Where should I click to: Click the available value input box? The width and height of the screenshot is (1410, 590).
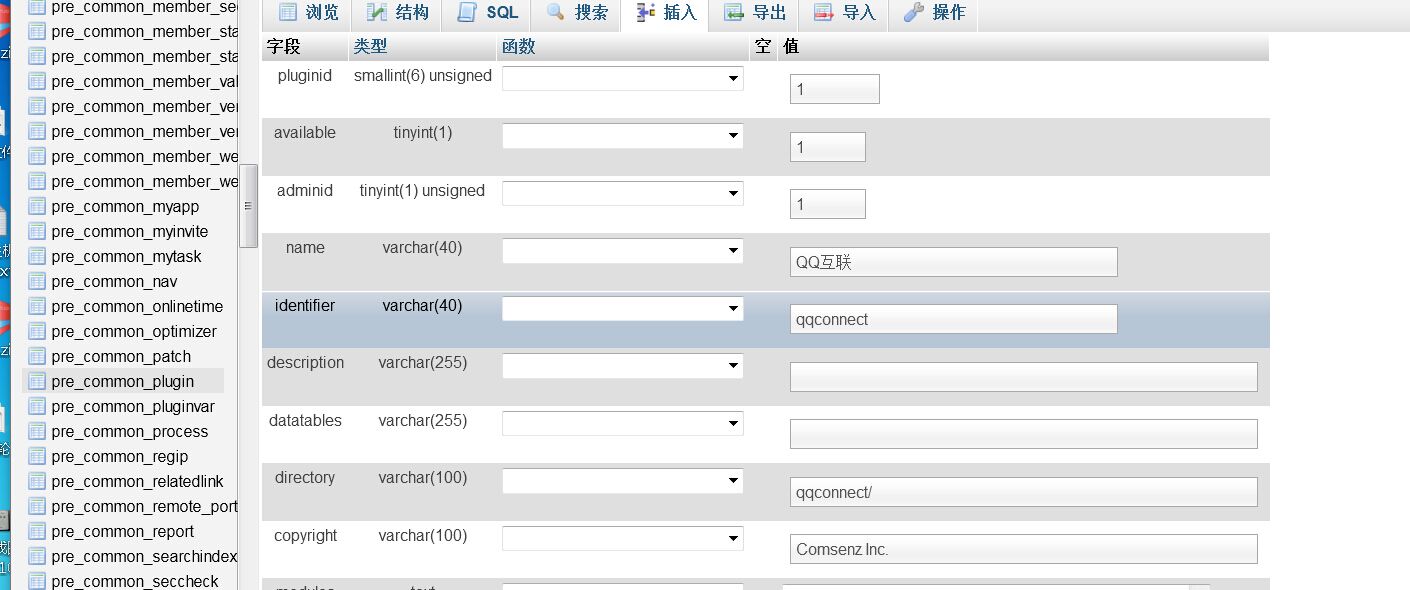827,147
